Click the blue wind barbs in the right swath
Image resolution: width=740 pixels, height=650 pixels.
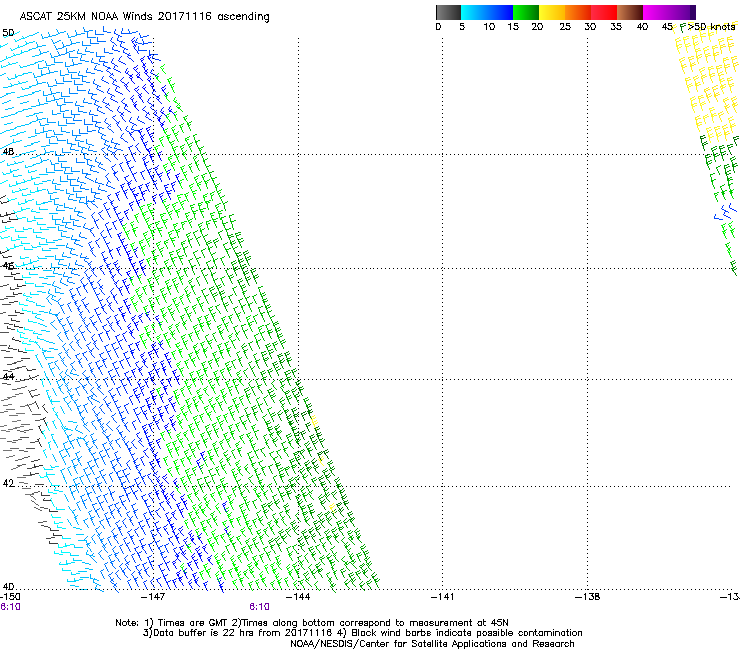(724, 211)
